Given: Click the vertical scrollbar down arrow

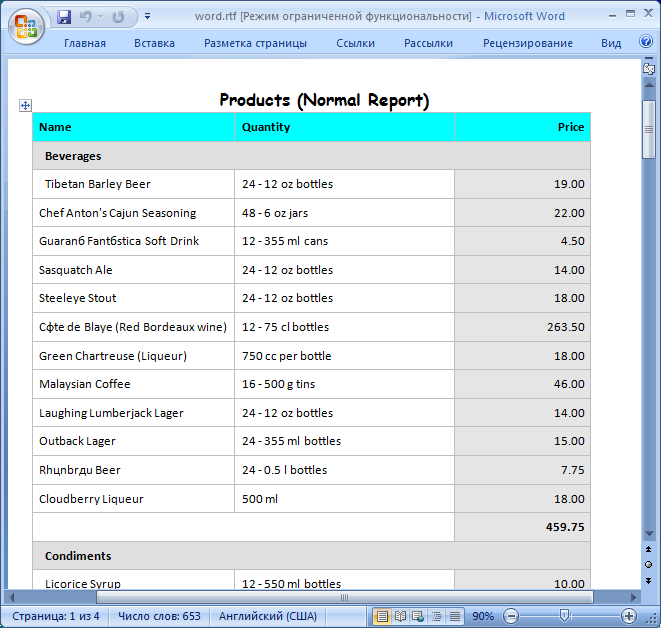Looking at the screenshot, I should tap(648, 534).
